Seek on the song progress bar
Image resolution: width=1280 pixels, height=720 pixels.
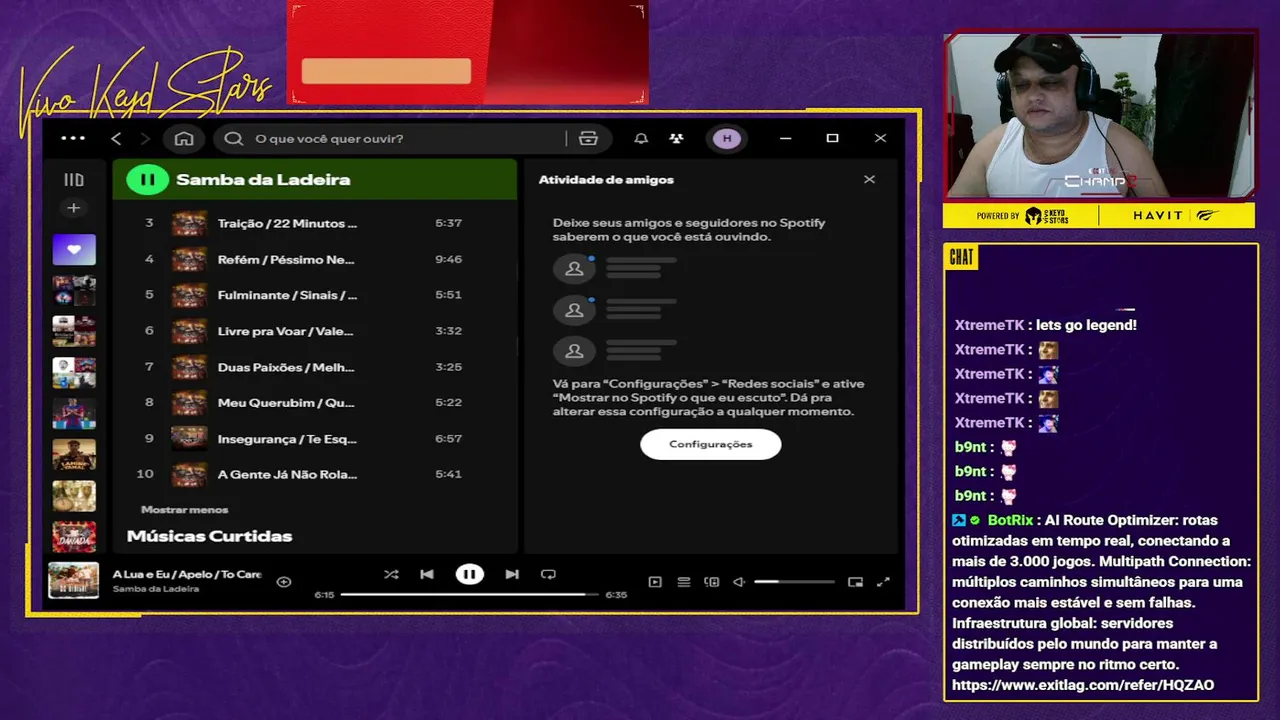pos(469,594)
